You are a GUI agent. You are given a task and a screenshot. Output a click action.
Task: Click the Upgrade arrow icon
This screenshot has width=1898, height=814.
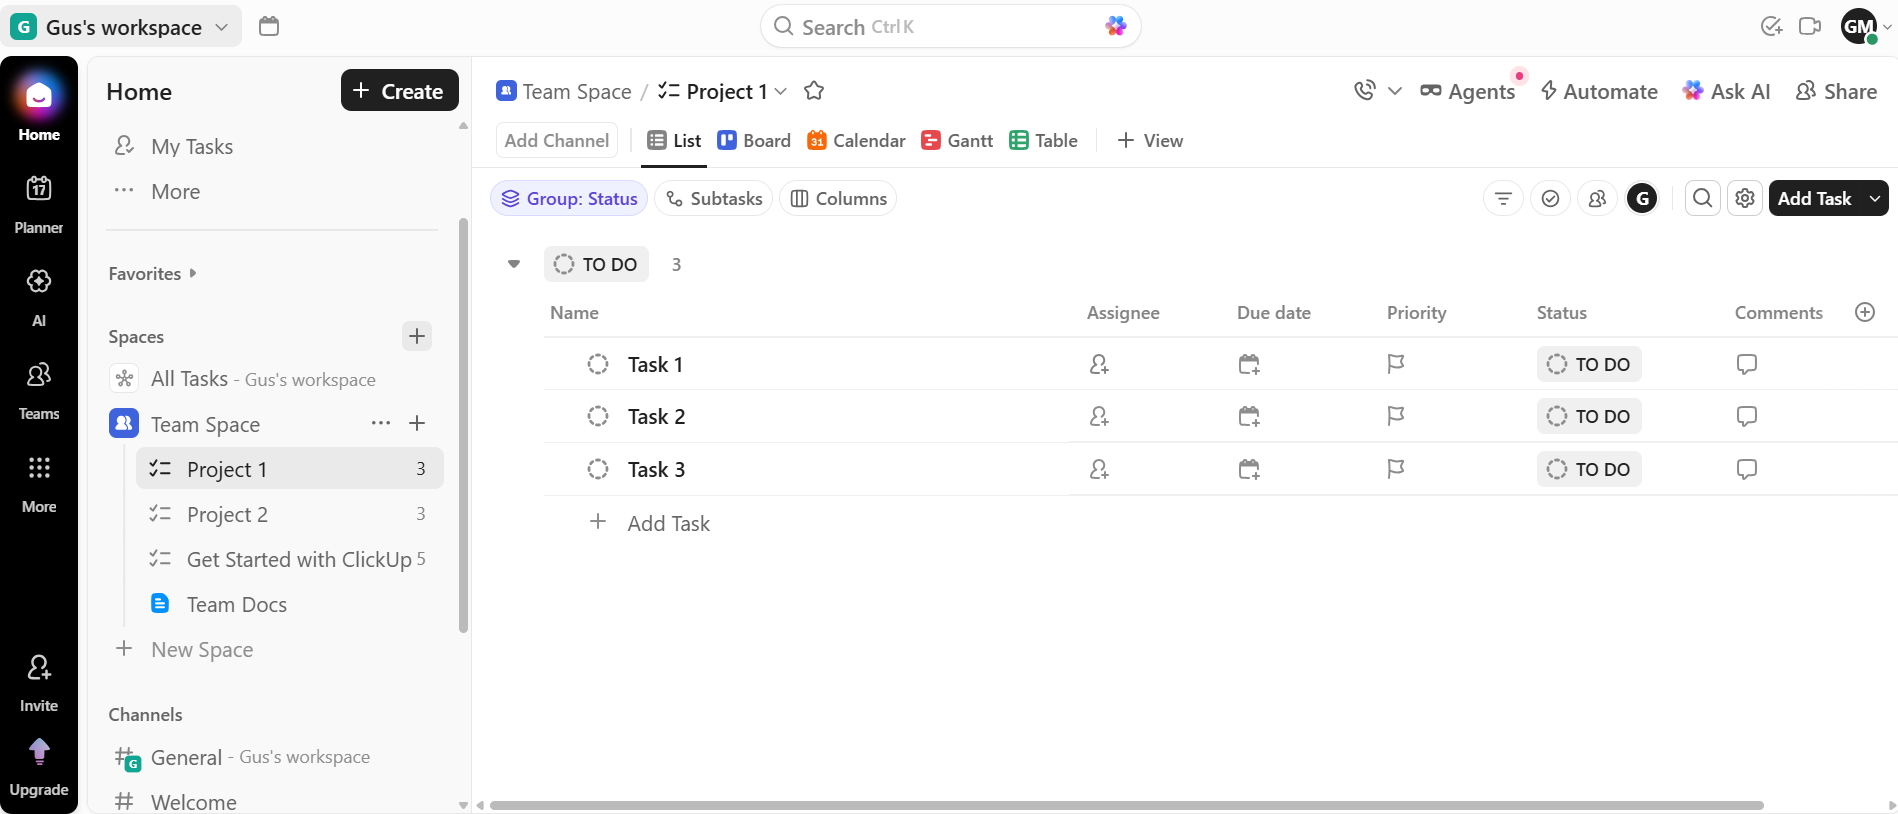pos(39,751)
